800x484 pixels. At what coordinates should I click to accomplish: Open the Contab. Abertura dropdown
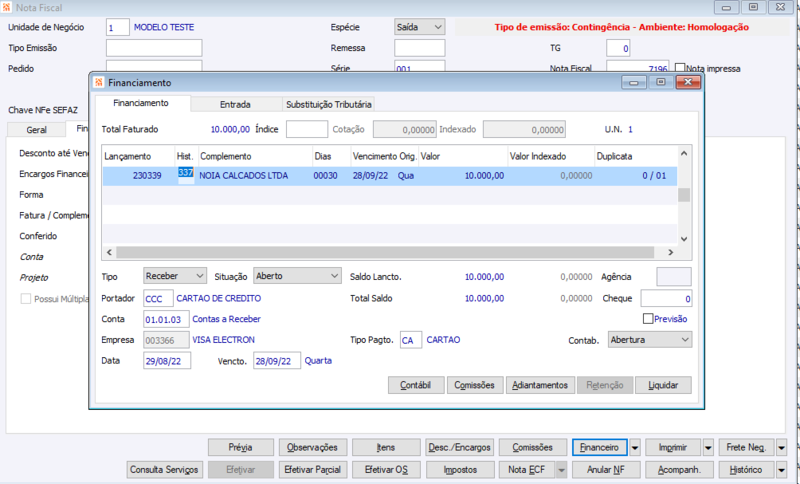[x=650, y=340]
